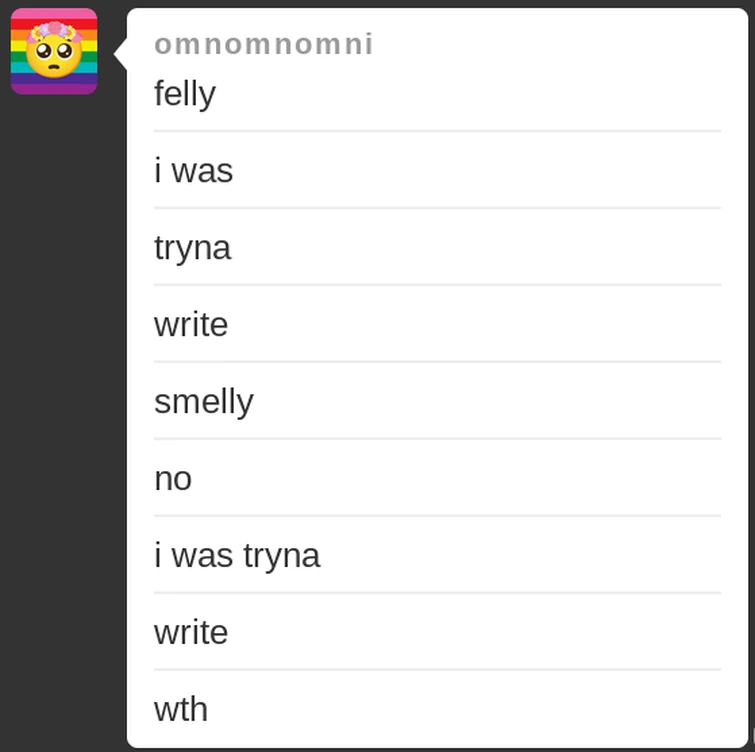The image size is (755, 752).
Task: Select the 'smelly' message
Action: coord(204,401)
